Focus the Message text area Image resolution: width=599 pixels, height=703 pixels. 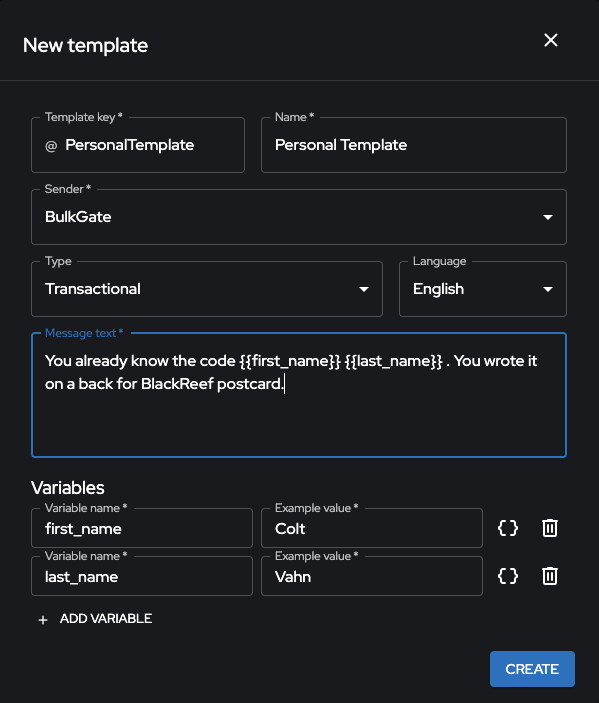299,395
